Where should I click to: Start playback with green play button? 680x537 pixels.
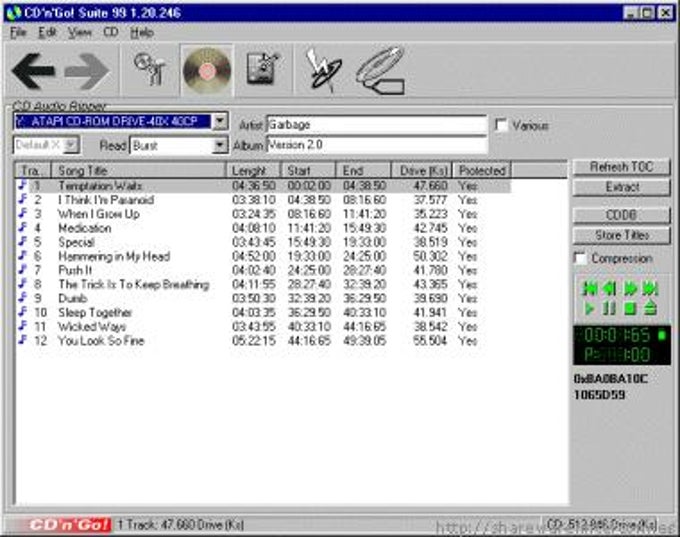point(589,308)
